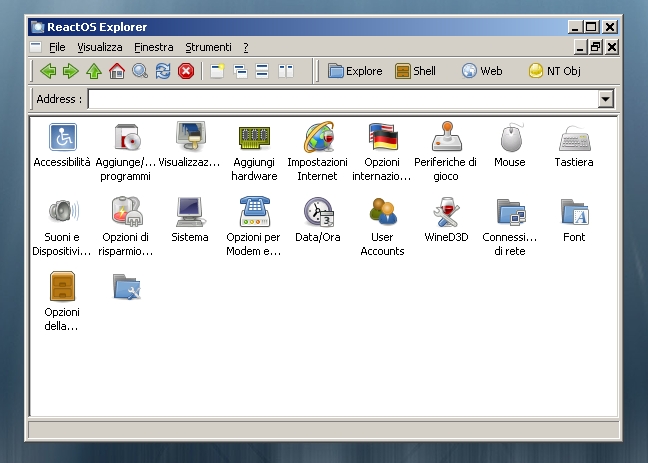Open the Strumenti menu

coord(208,48)
